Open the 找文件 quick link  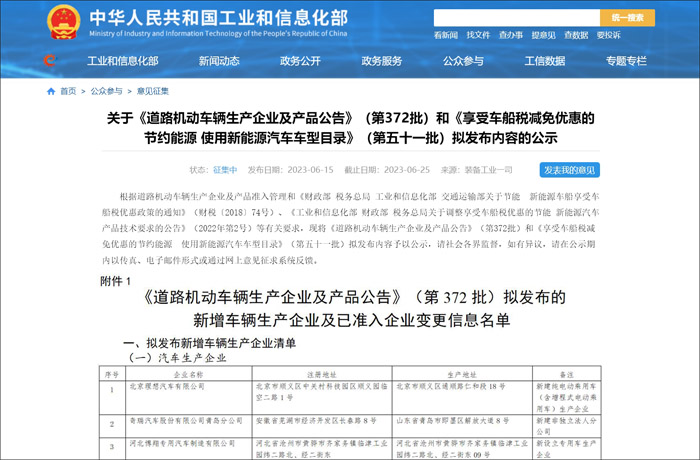coord(478,35)
